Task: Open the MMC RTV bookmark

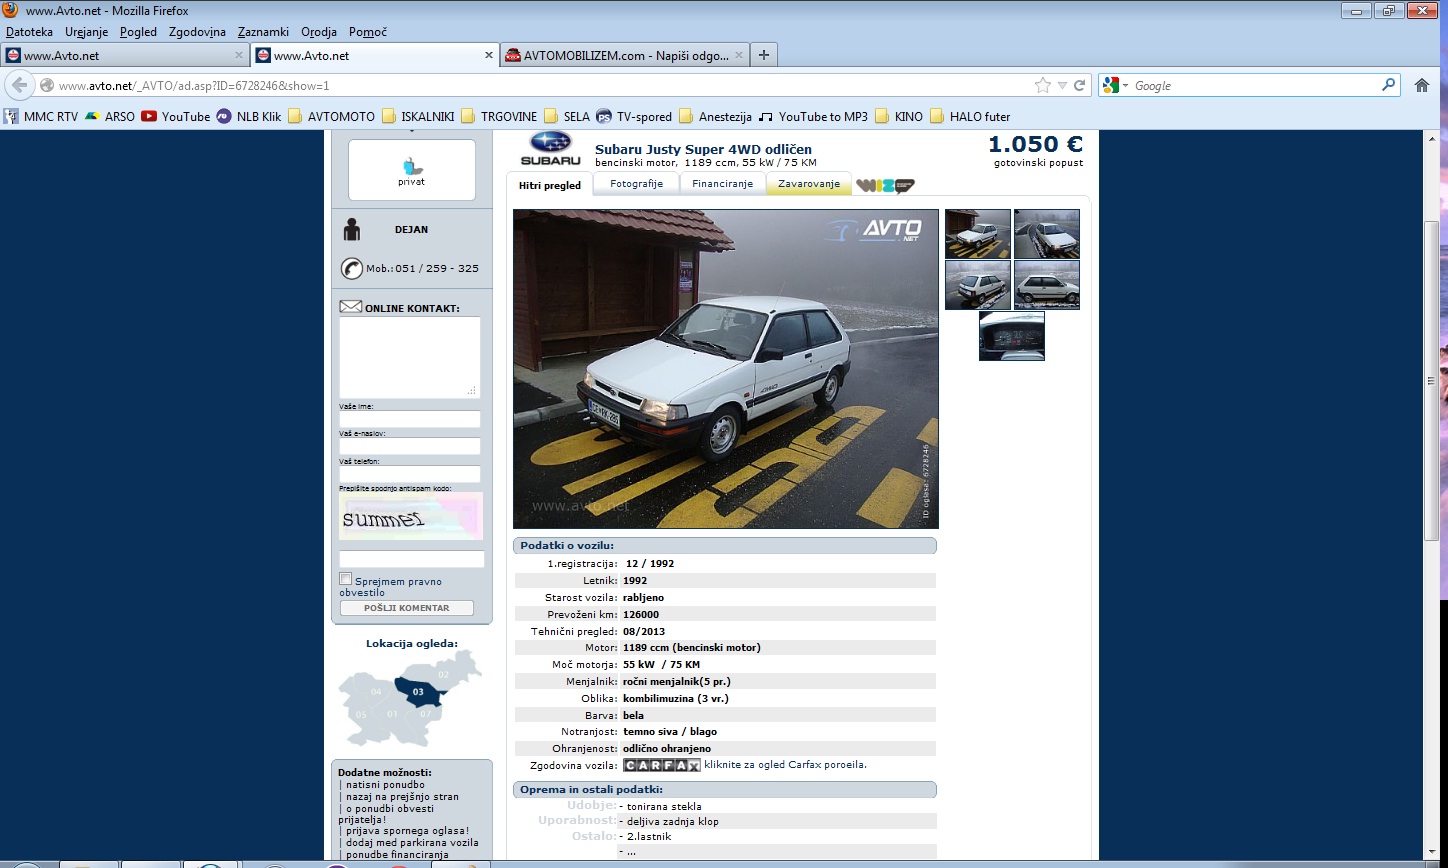Action: [41, 116]
